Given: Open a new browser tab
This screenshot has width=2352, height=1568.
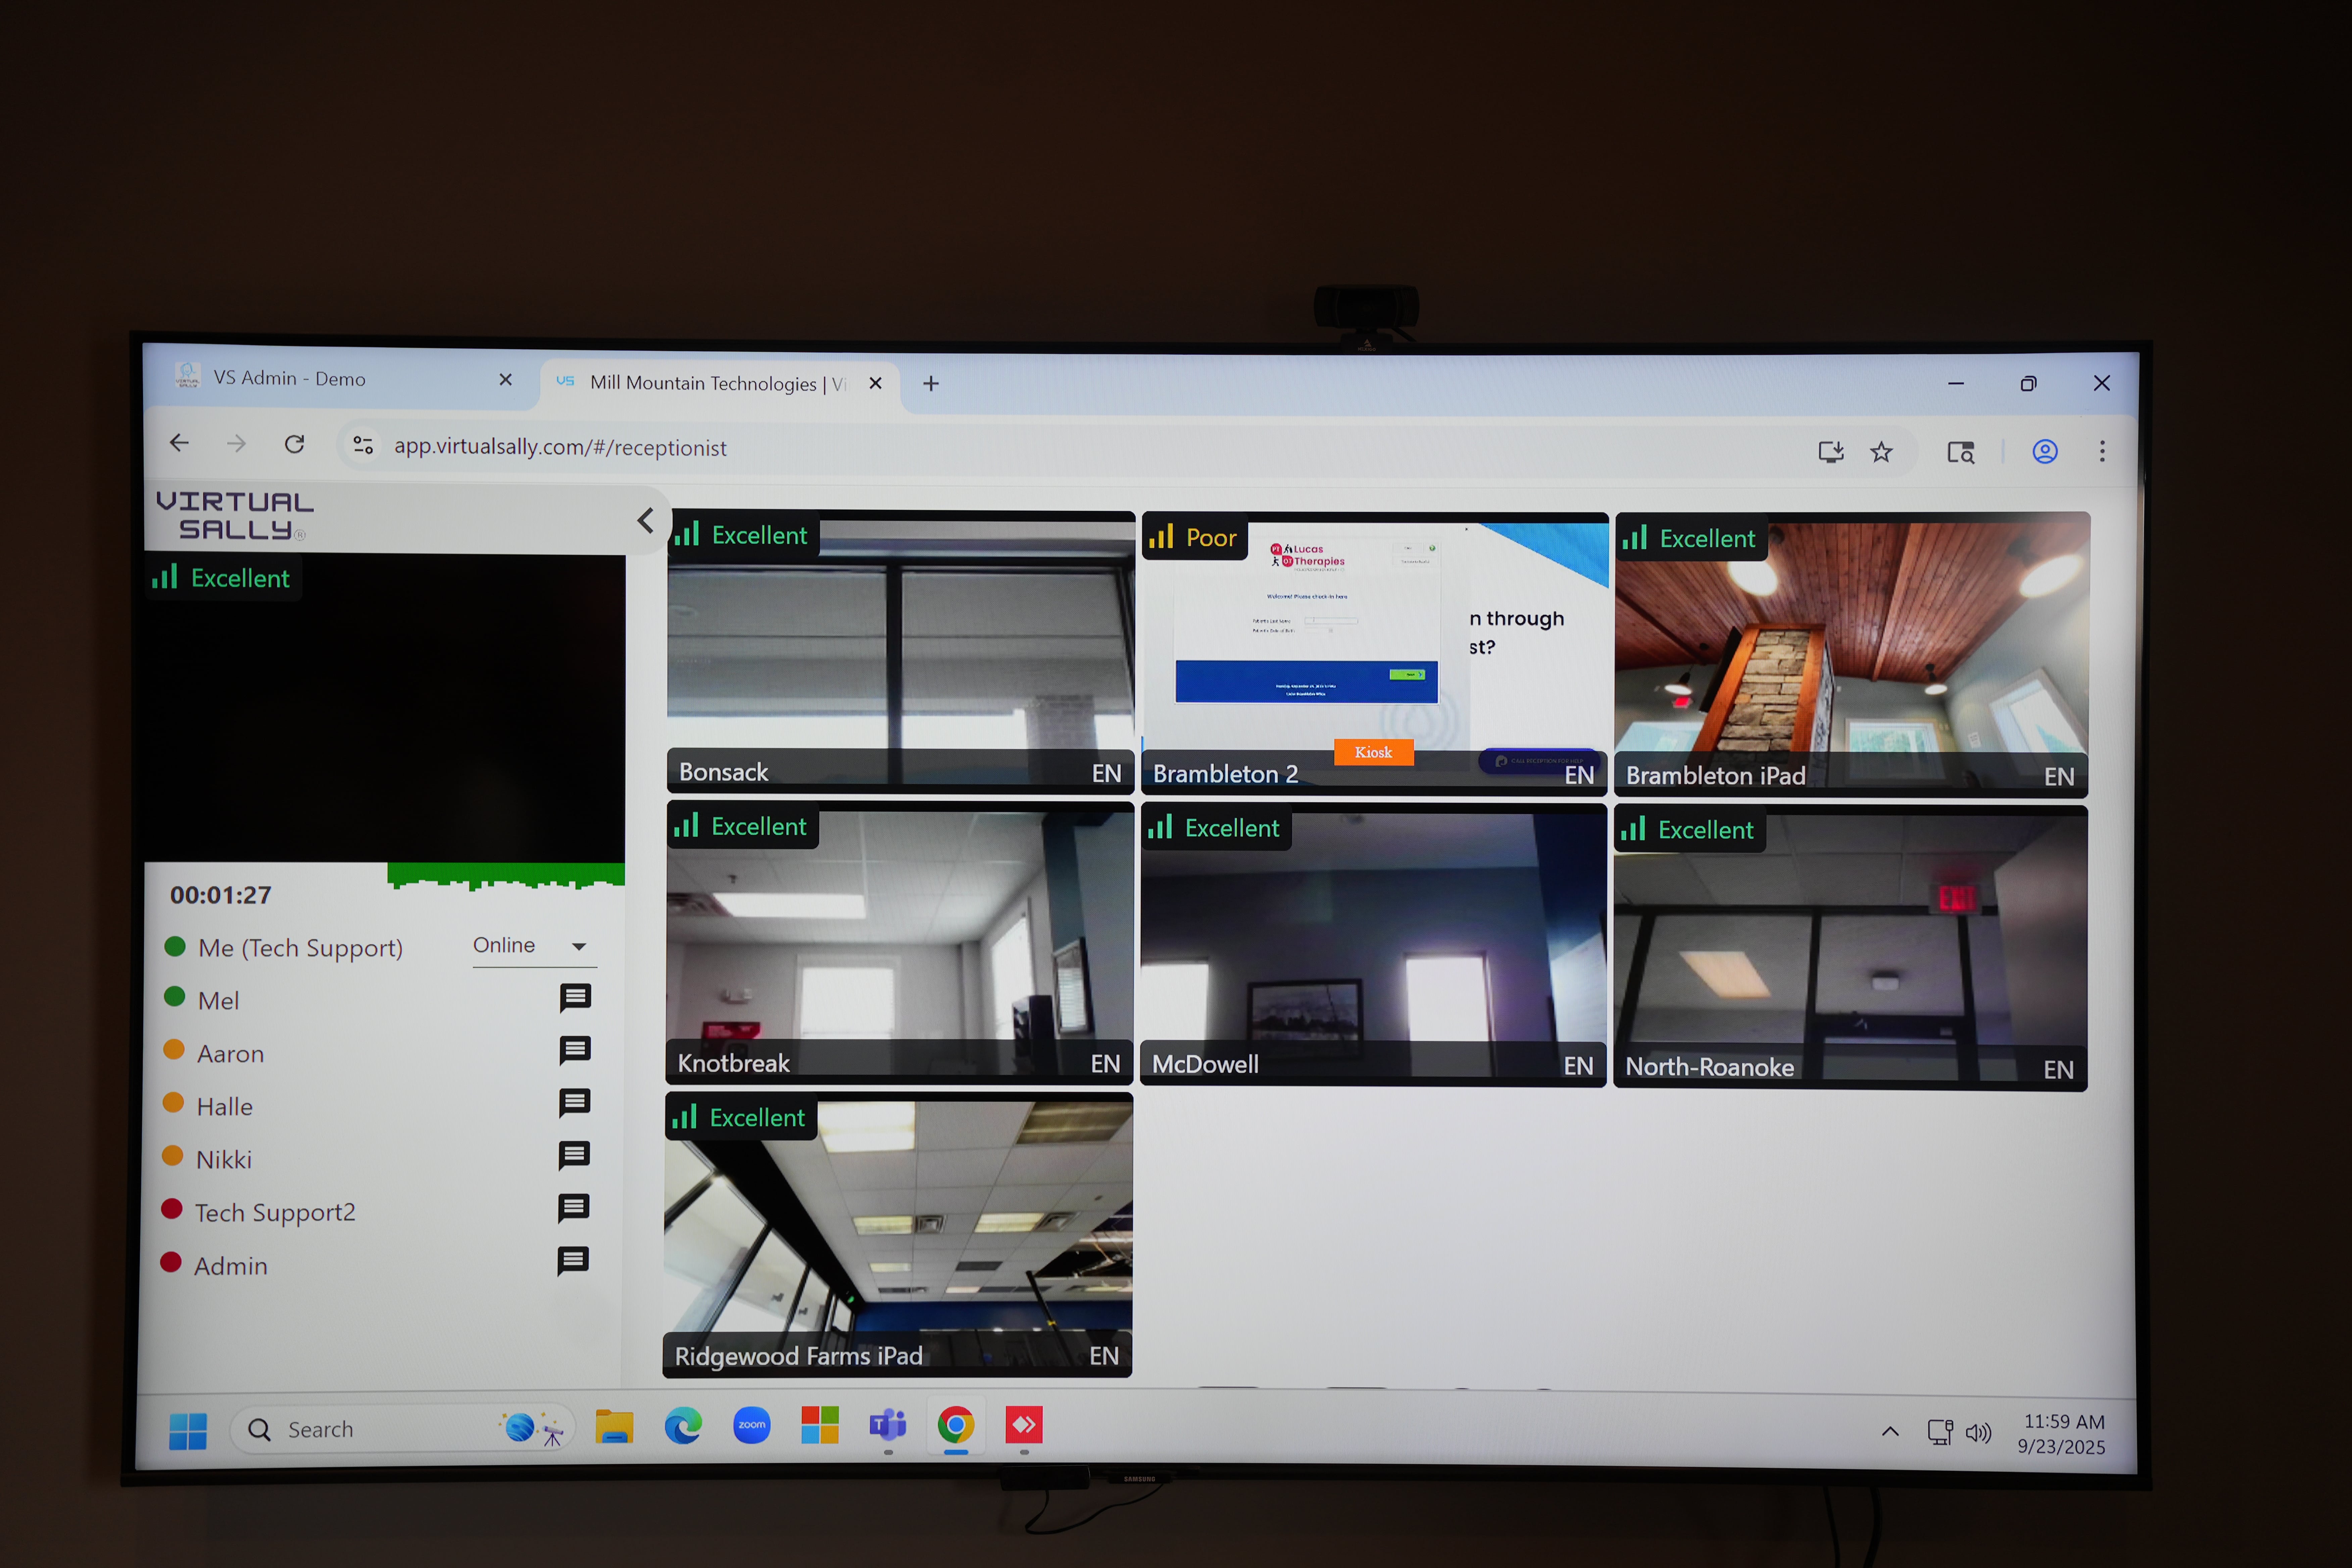Looking at the screenshot, I should pos(931,384).
